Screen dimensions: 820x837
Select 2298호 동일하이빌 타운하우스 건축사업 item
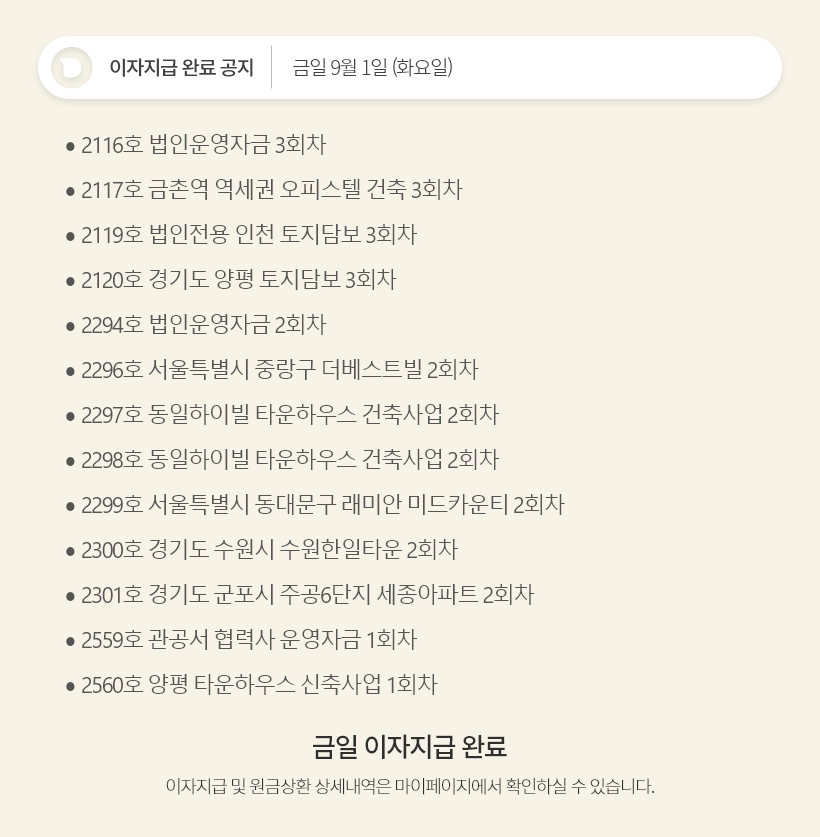click(290, 459)
